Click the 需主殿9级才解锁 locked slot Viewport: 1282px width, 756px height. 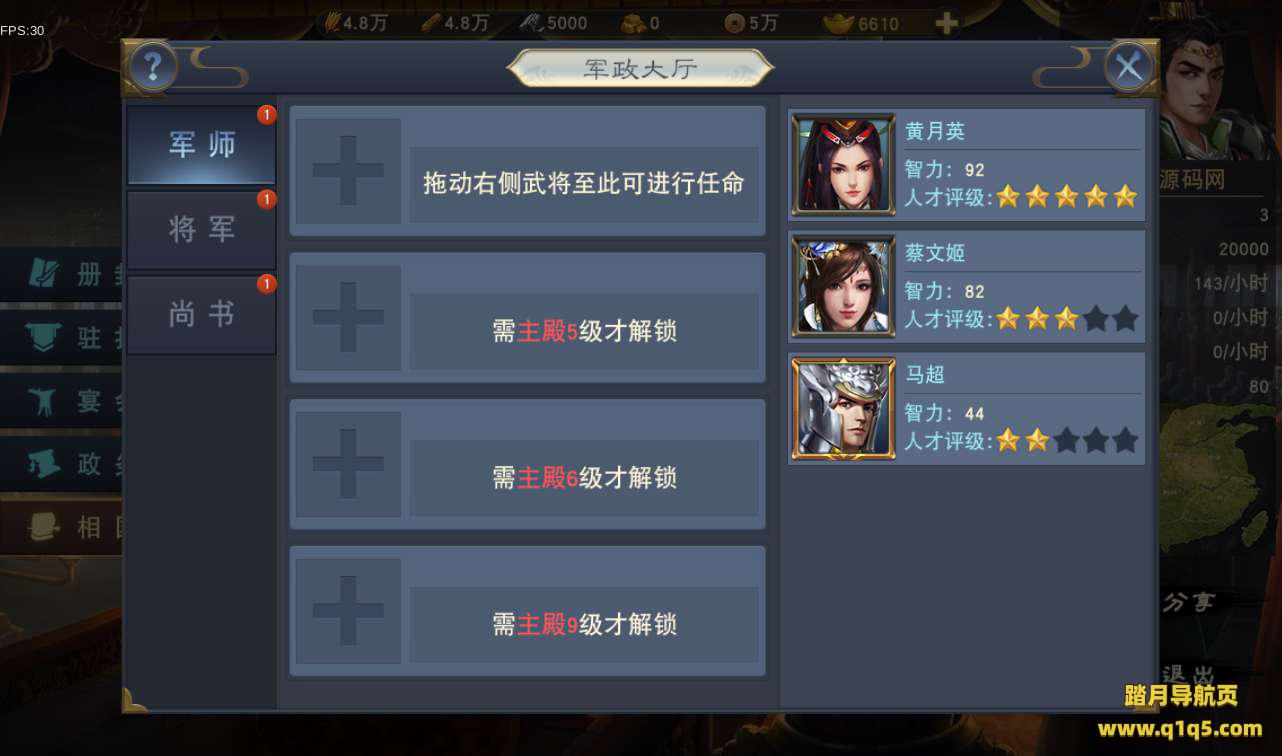528,611
